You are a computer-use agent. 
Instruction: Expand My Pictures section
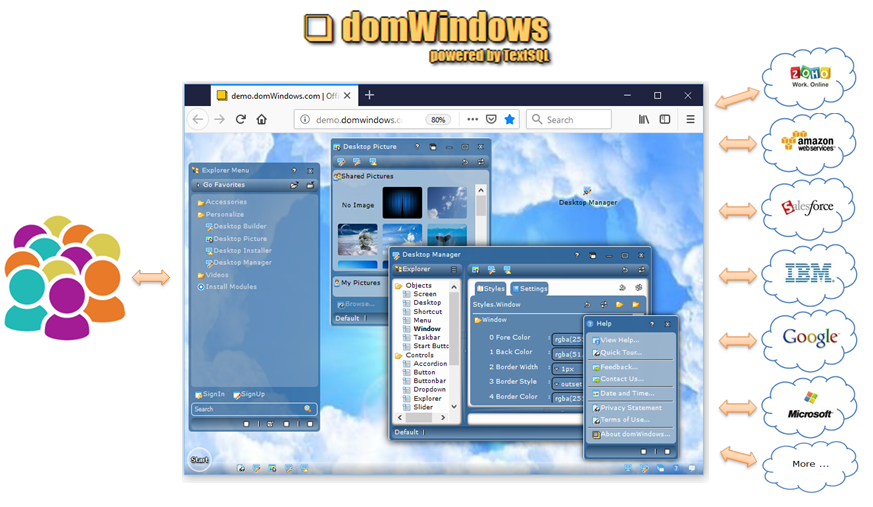point(357,283)
